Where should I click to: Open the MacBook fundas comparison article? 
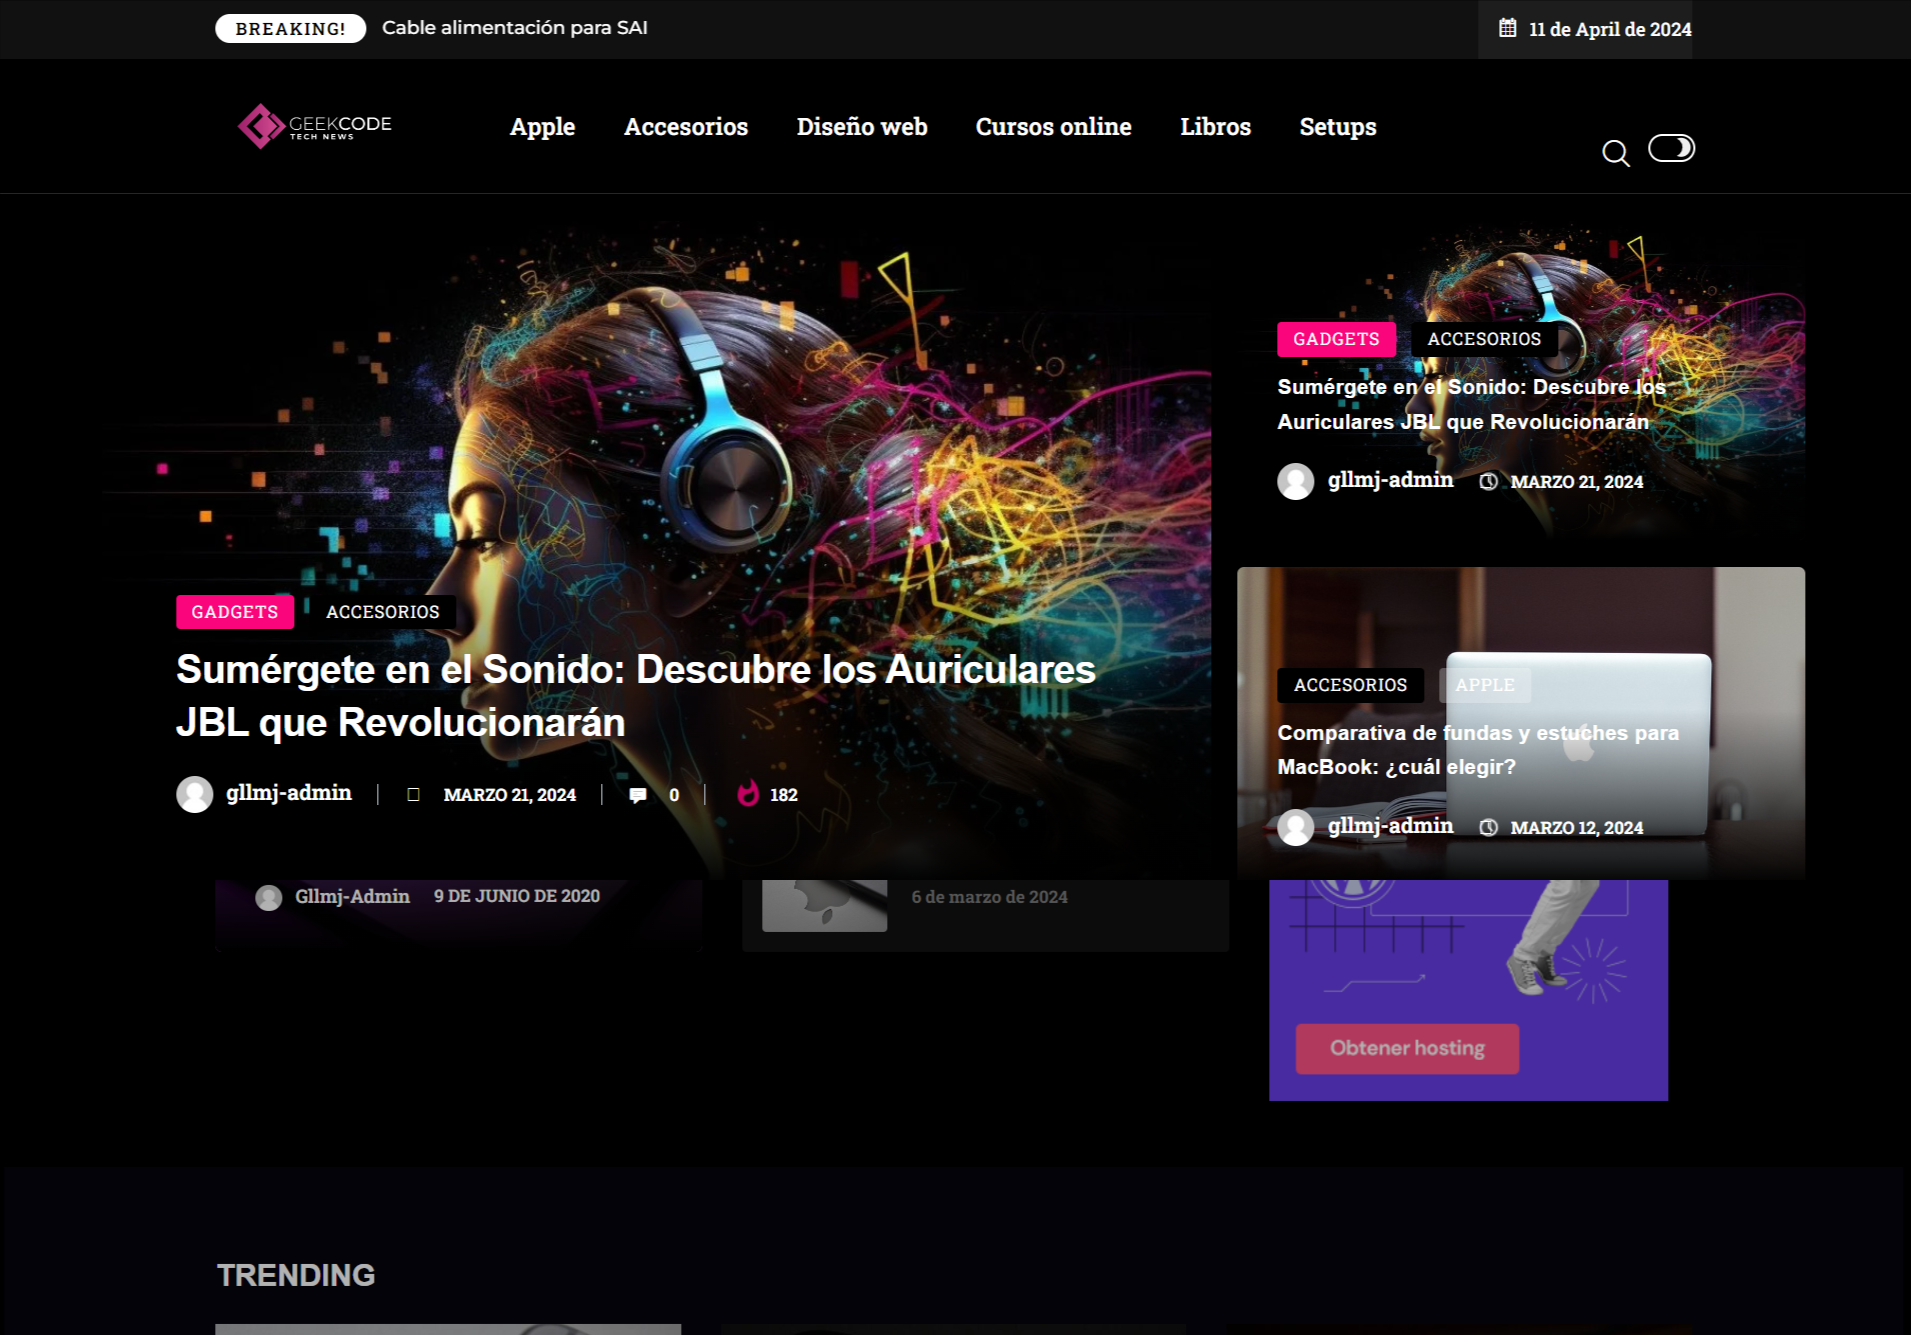(x=1477, y=749)
